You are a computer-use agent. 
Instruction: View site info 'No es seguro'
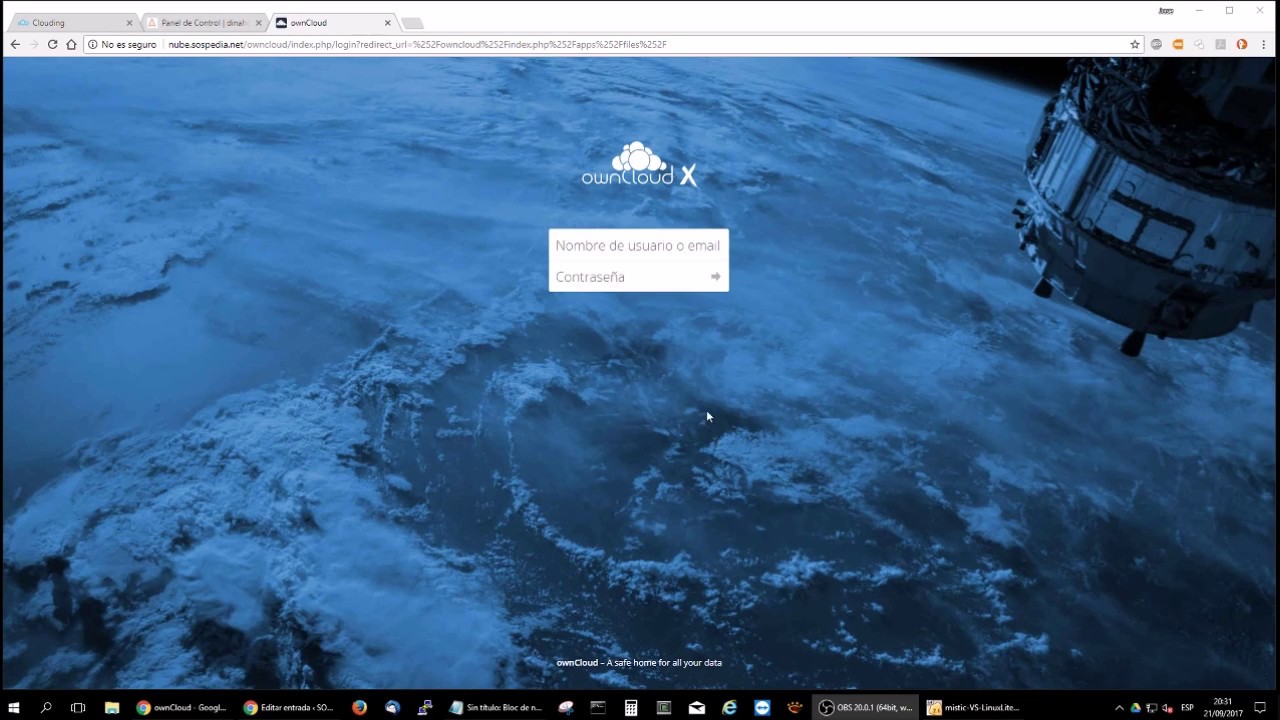click(x=122, y=44)
